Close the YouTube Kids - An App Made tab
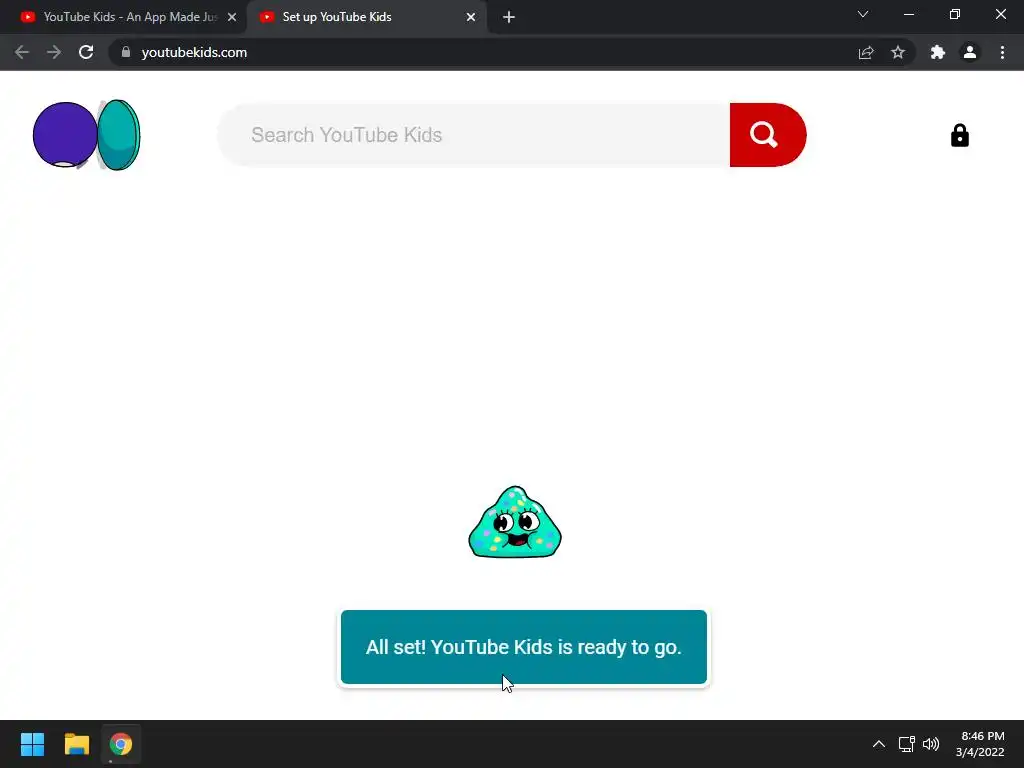The height and width of the screenshot is (768, 1024). click(x=232, y=17)
